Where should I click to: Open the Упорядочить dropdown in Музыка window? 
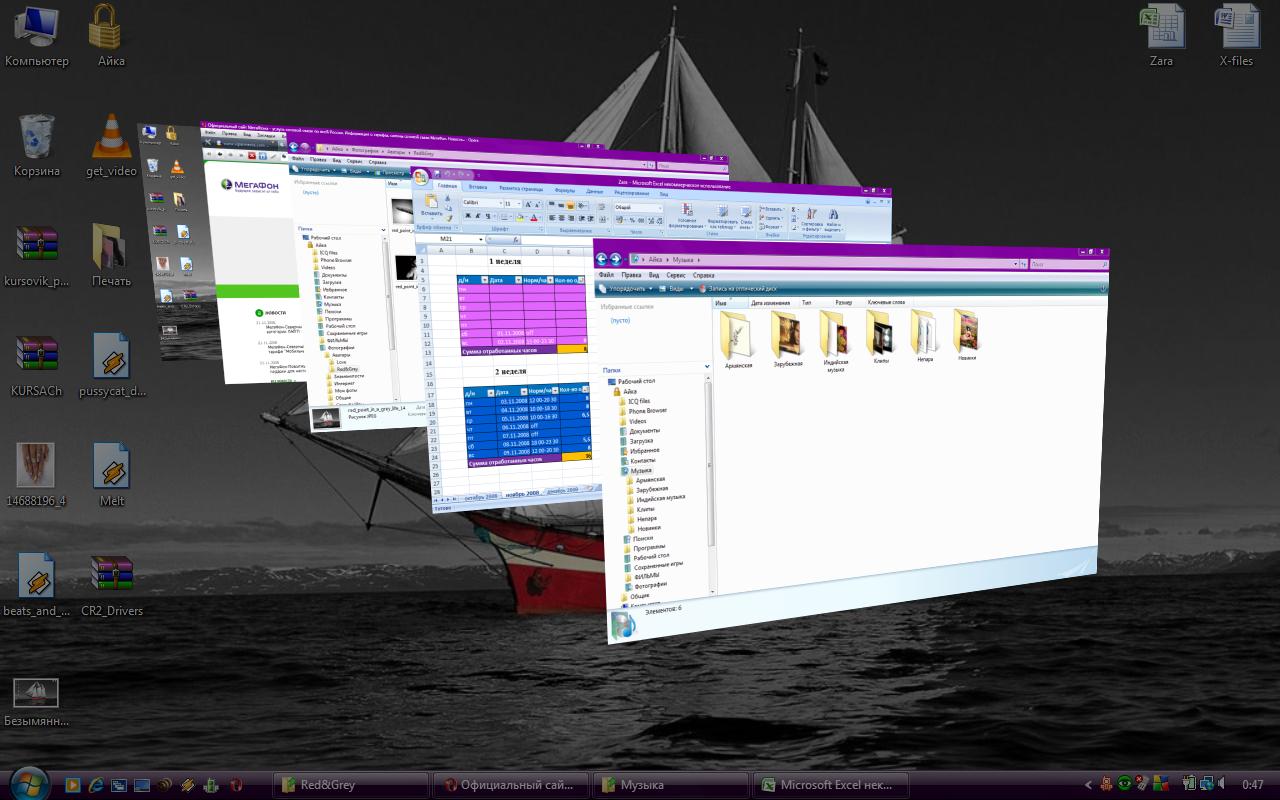(x=630, y=288)
